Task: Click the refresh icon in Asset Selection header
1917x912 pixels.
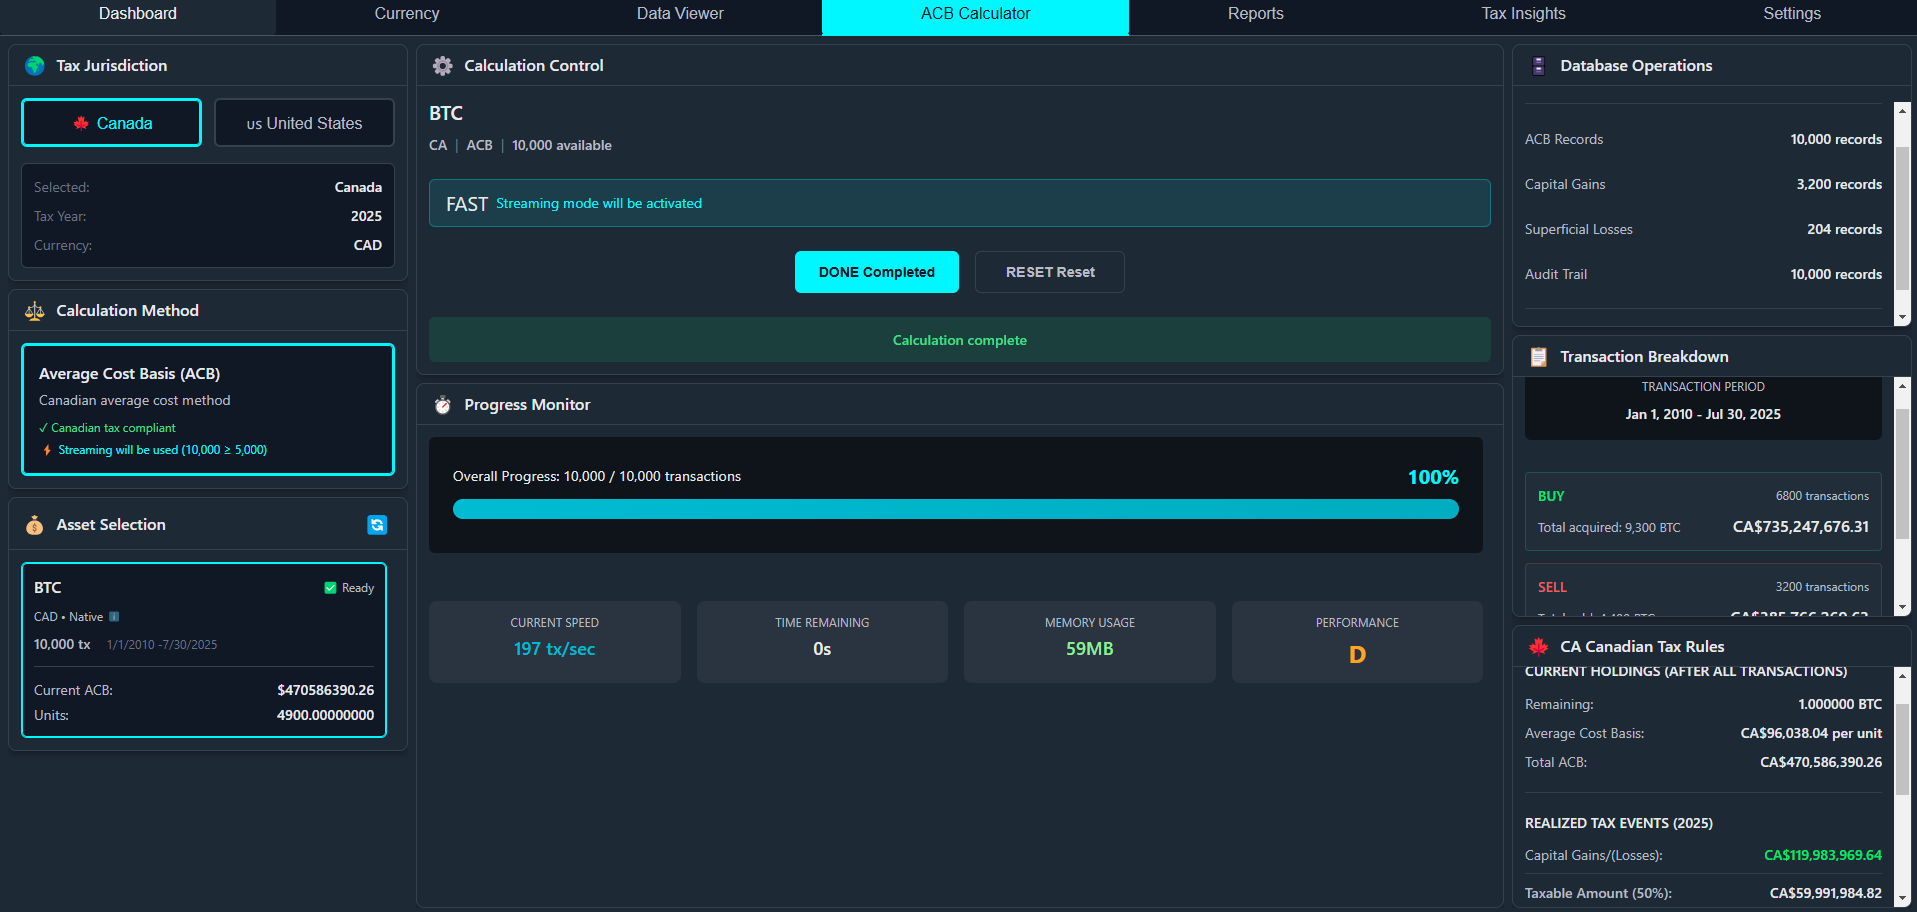Action: pyautogui.click(x=377, y=524)
